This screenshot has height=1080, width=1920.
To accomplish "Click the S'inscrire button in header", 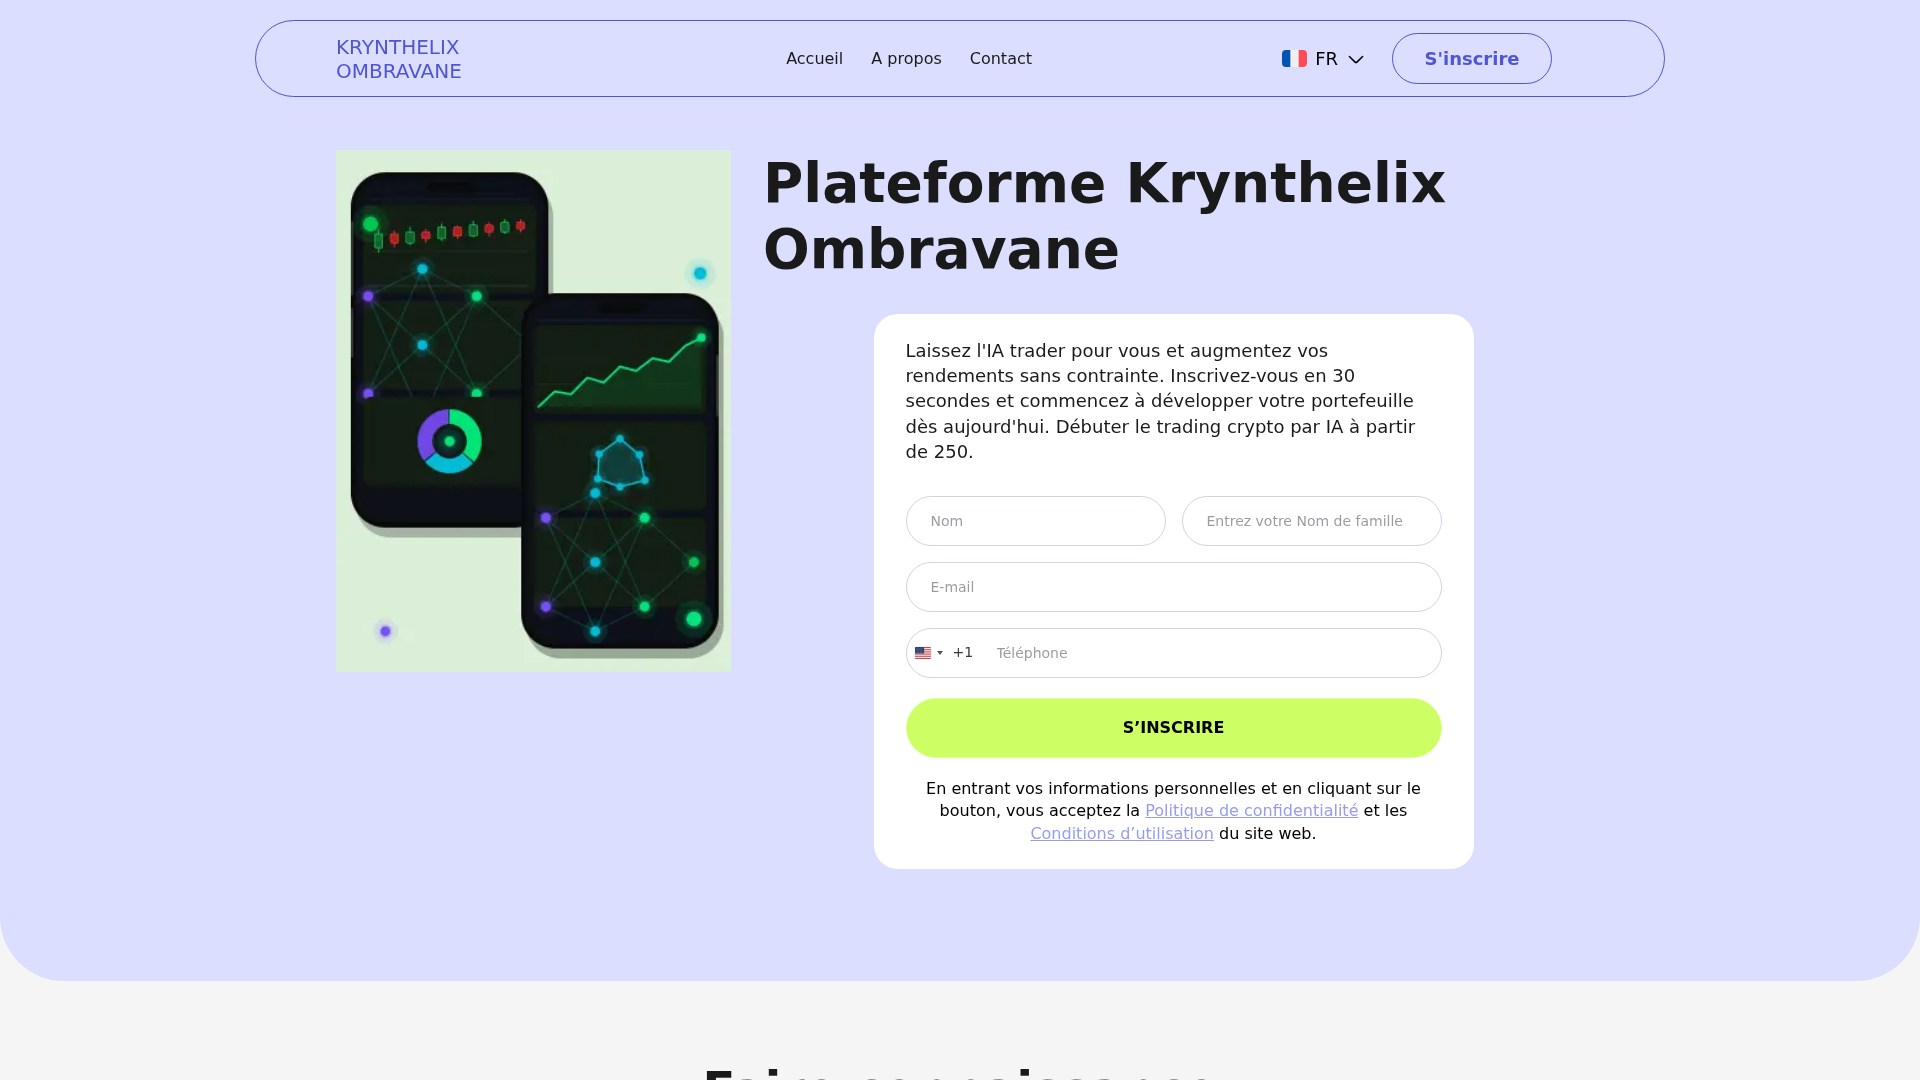I will click(1471, 59).
